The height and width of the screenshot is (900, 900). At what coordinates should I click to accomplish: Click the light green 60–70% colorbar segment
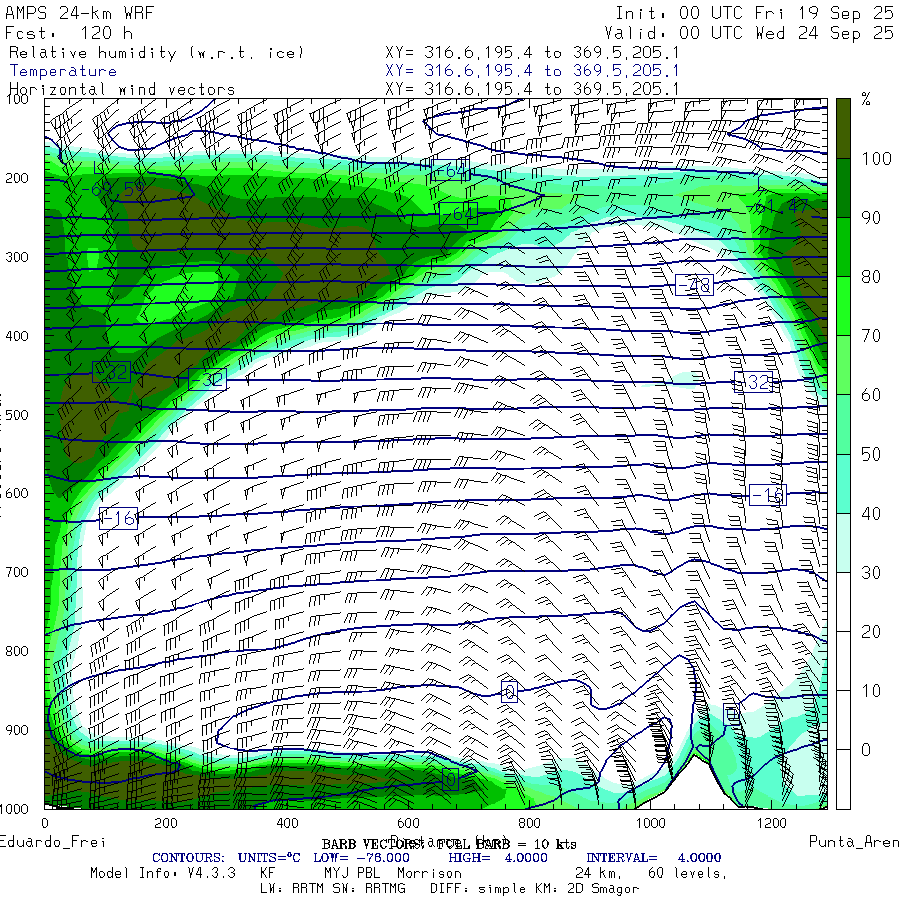point(843,365)
